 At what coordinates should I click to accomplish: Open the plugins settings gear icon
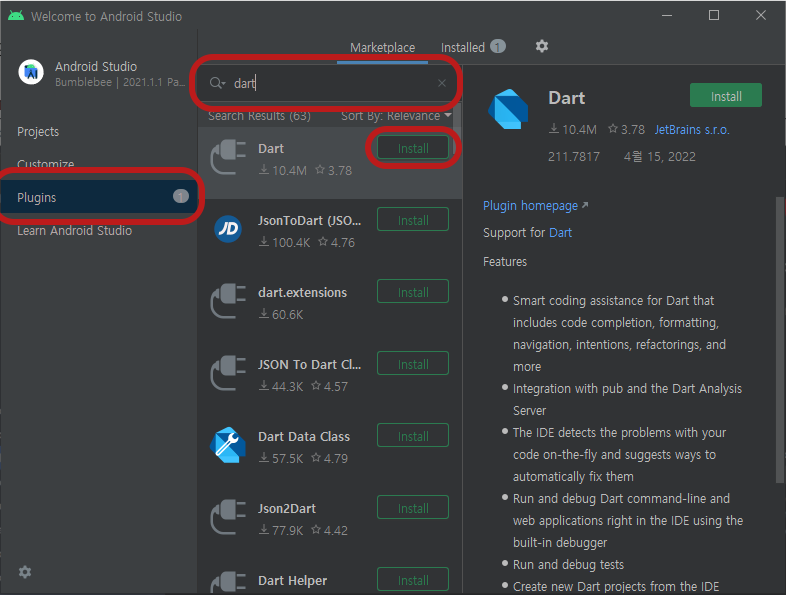click(x=541, y=47)
